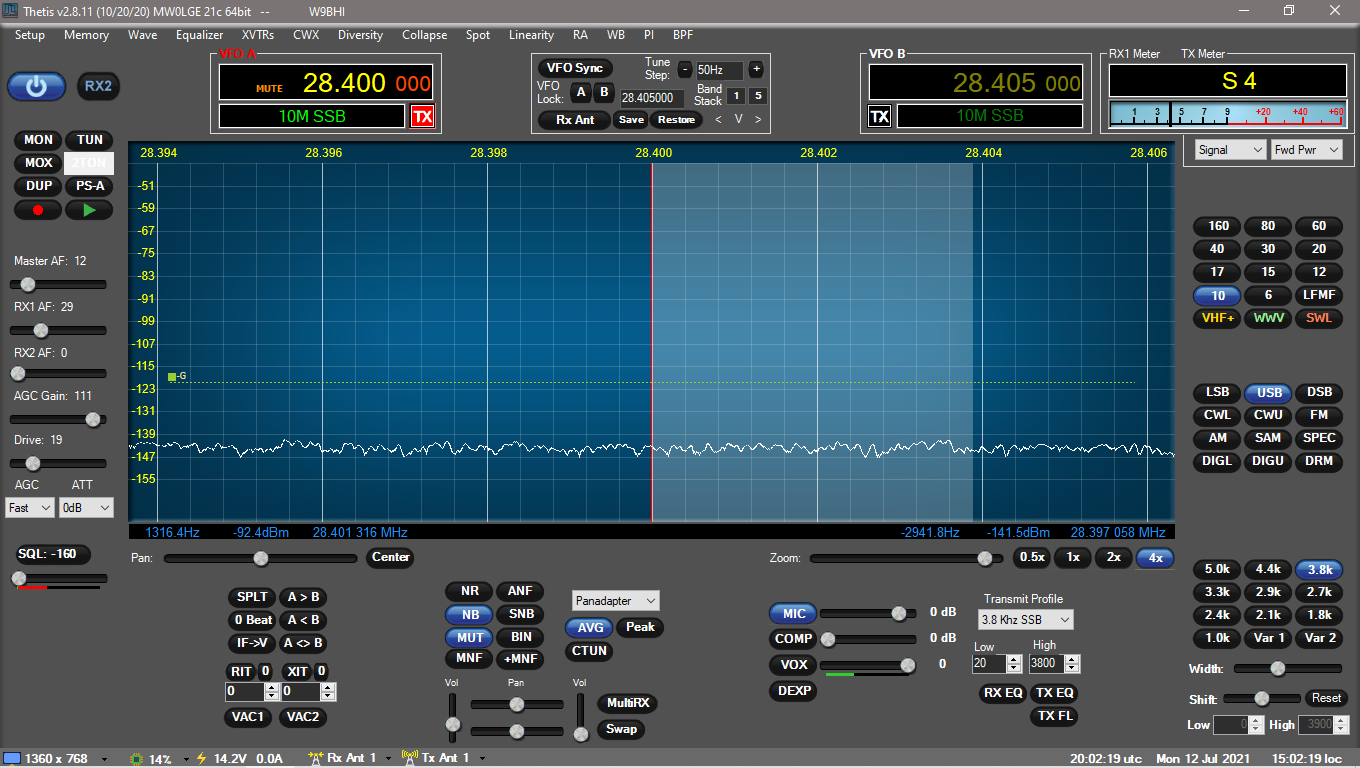Image resolution: width=1360 pixels, height=768 pixels.
Task: Open the Transmit Profile dropdown
Action: [x=1024, y=619]
